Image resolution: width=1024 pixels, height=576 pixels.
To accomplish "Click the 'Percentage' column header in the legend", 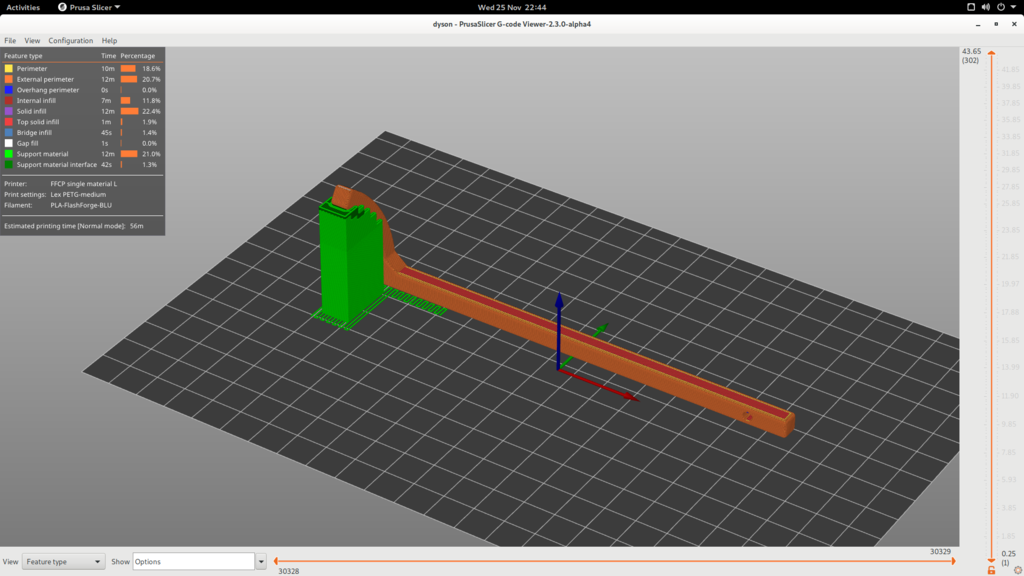I will click(138, 56).
